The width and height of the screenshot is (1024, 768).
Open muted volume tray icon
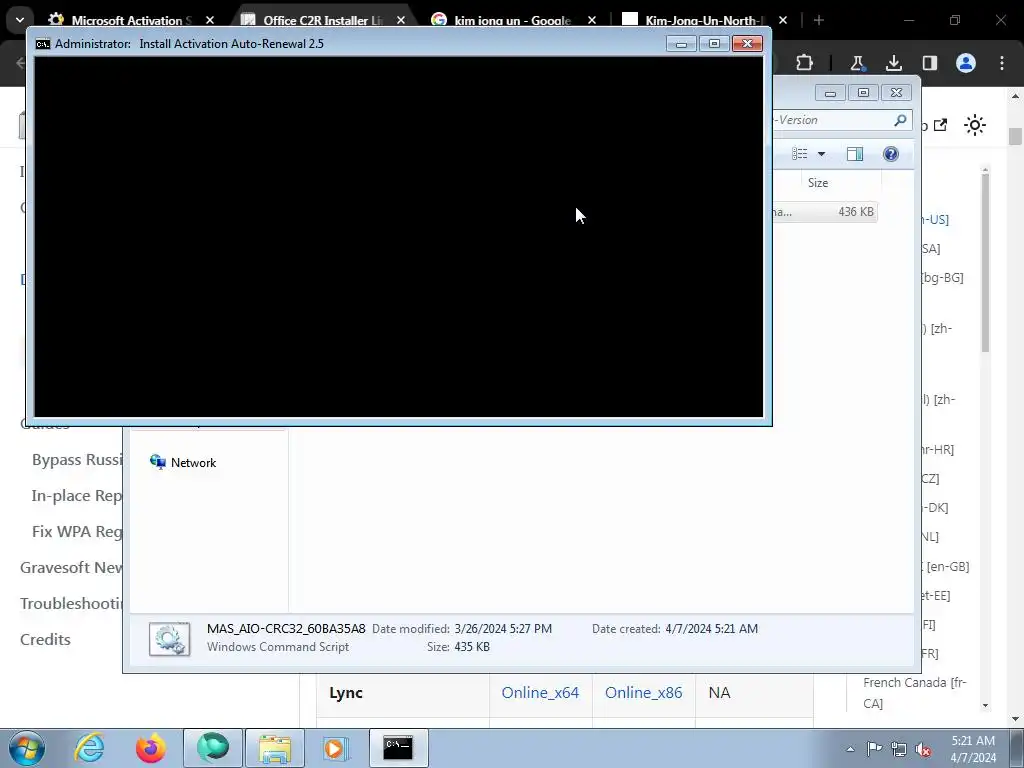(x=923, y=749)
